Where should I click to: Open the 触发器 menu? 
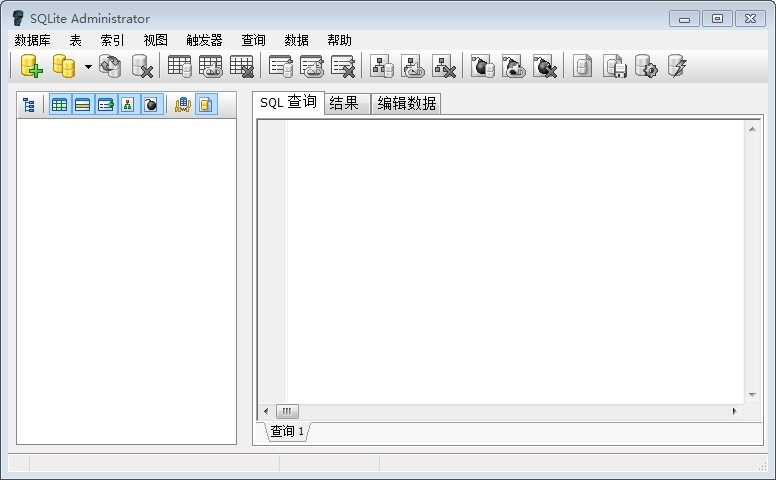204,40
